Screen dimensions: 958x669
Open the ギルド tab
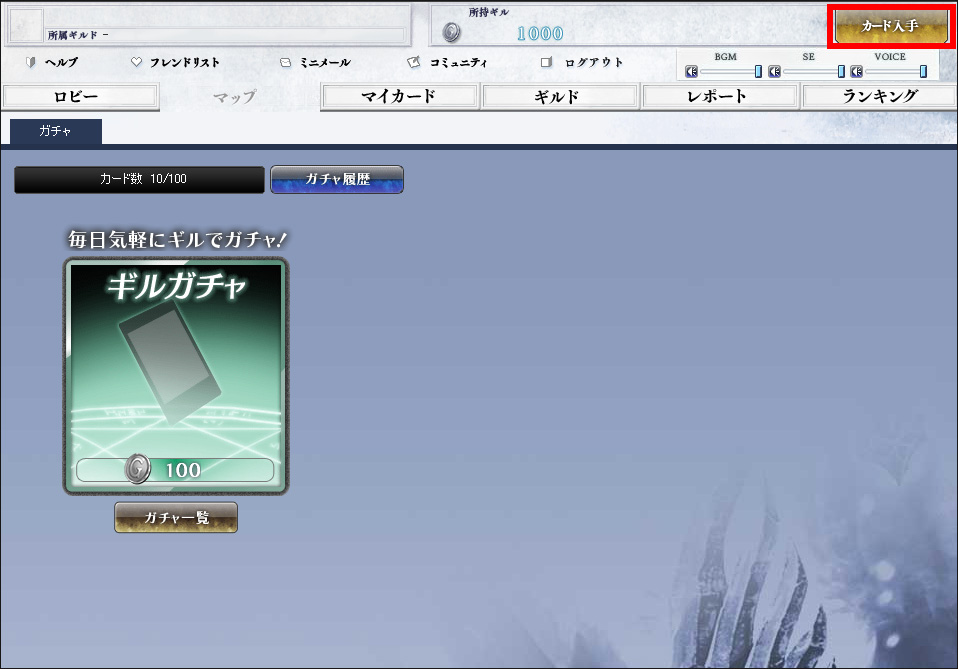pyautogui.click(x=559, y=97)
